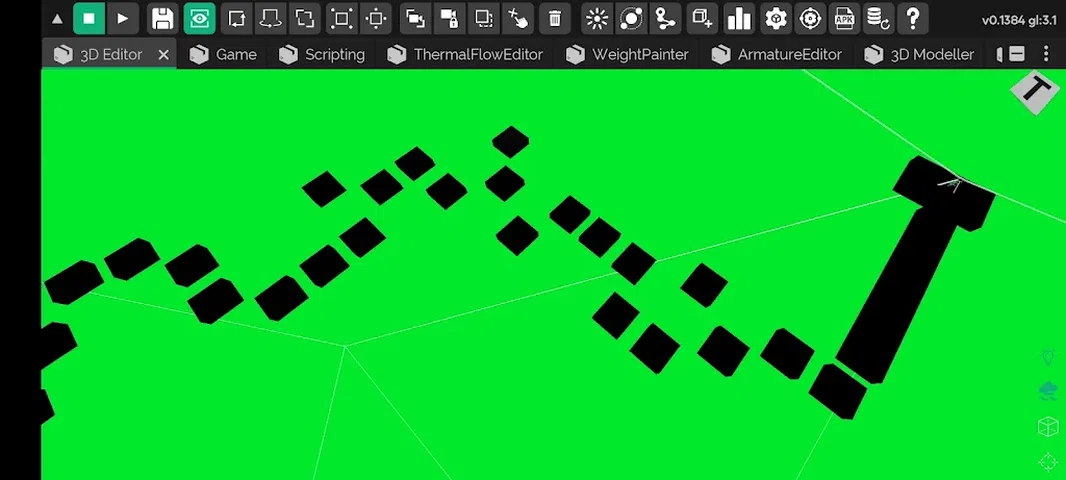Save the project with the floppy disk icon

(x=162, y=18)
